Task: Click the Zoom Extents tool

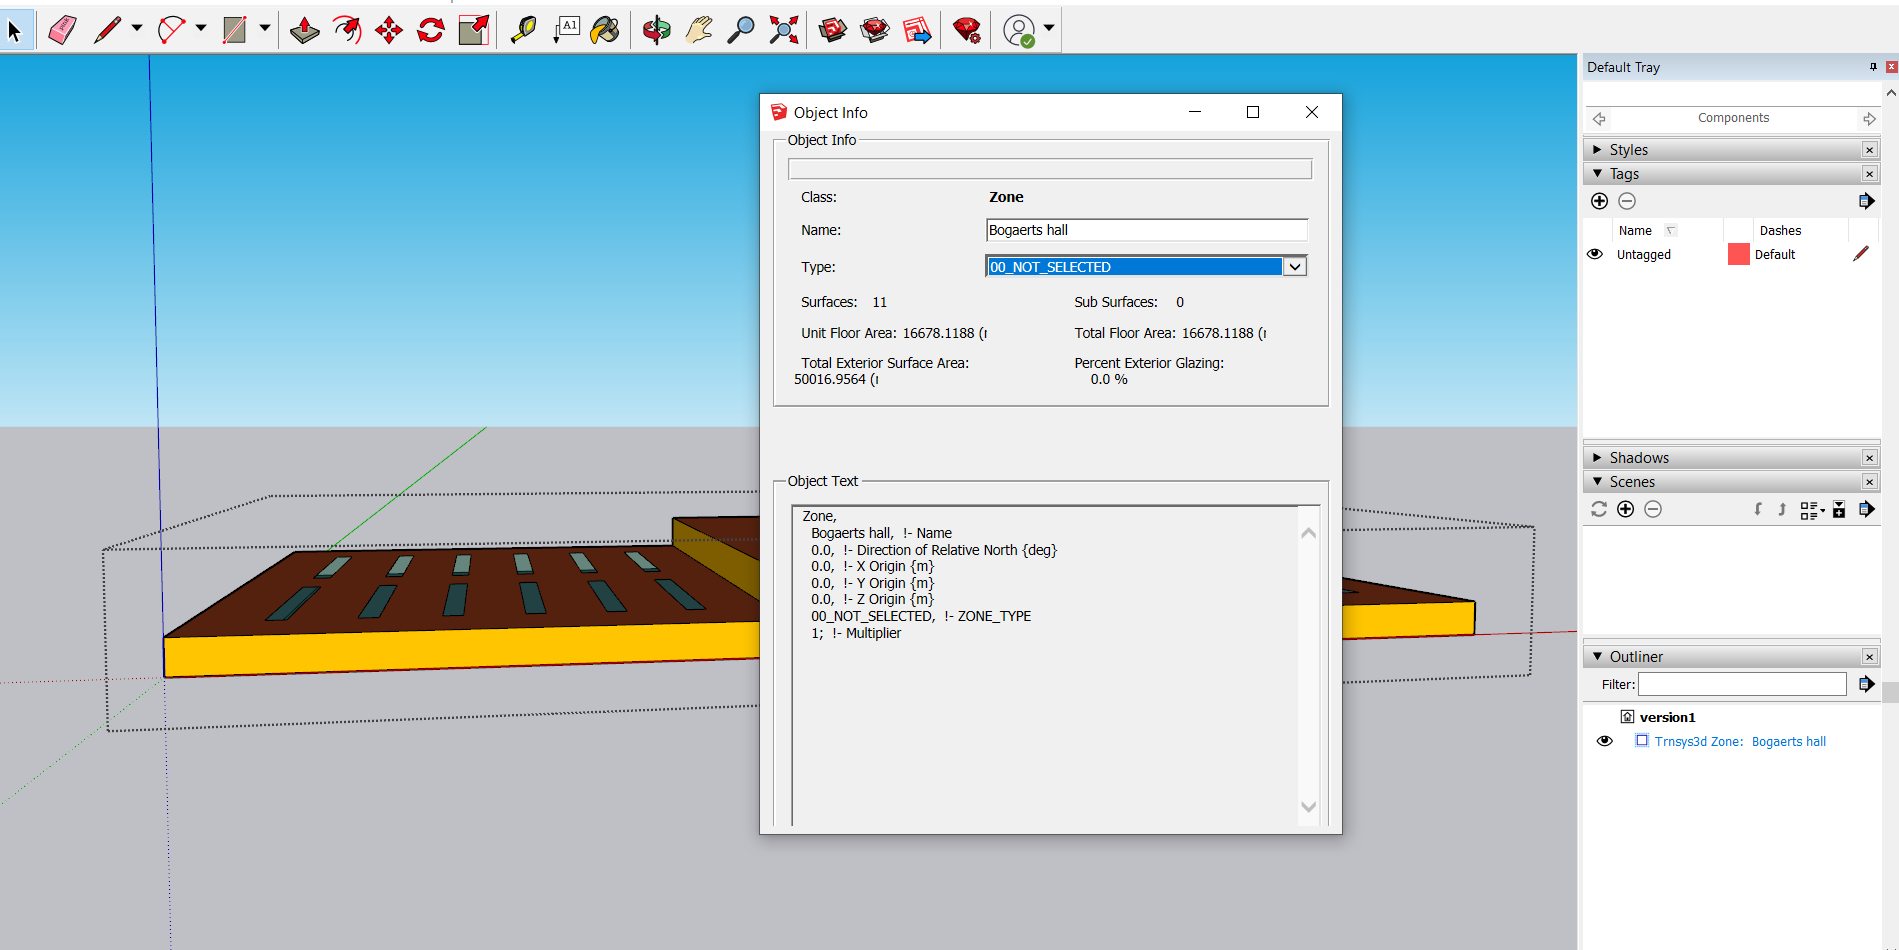Action: point(784,30)
